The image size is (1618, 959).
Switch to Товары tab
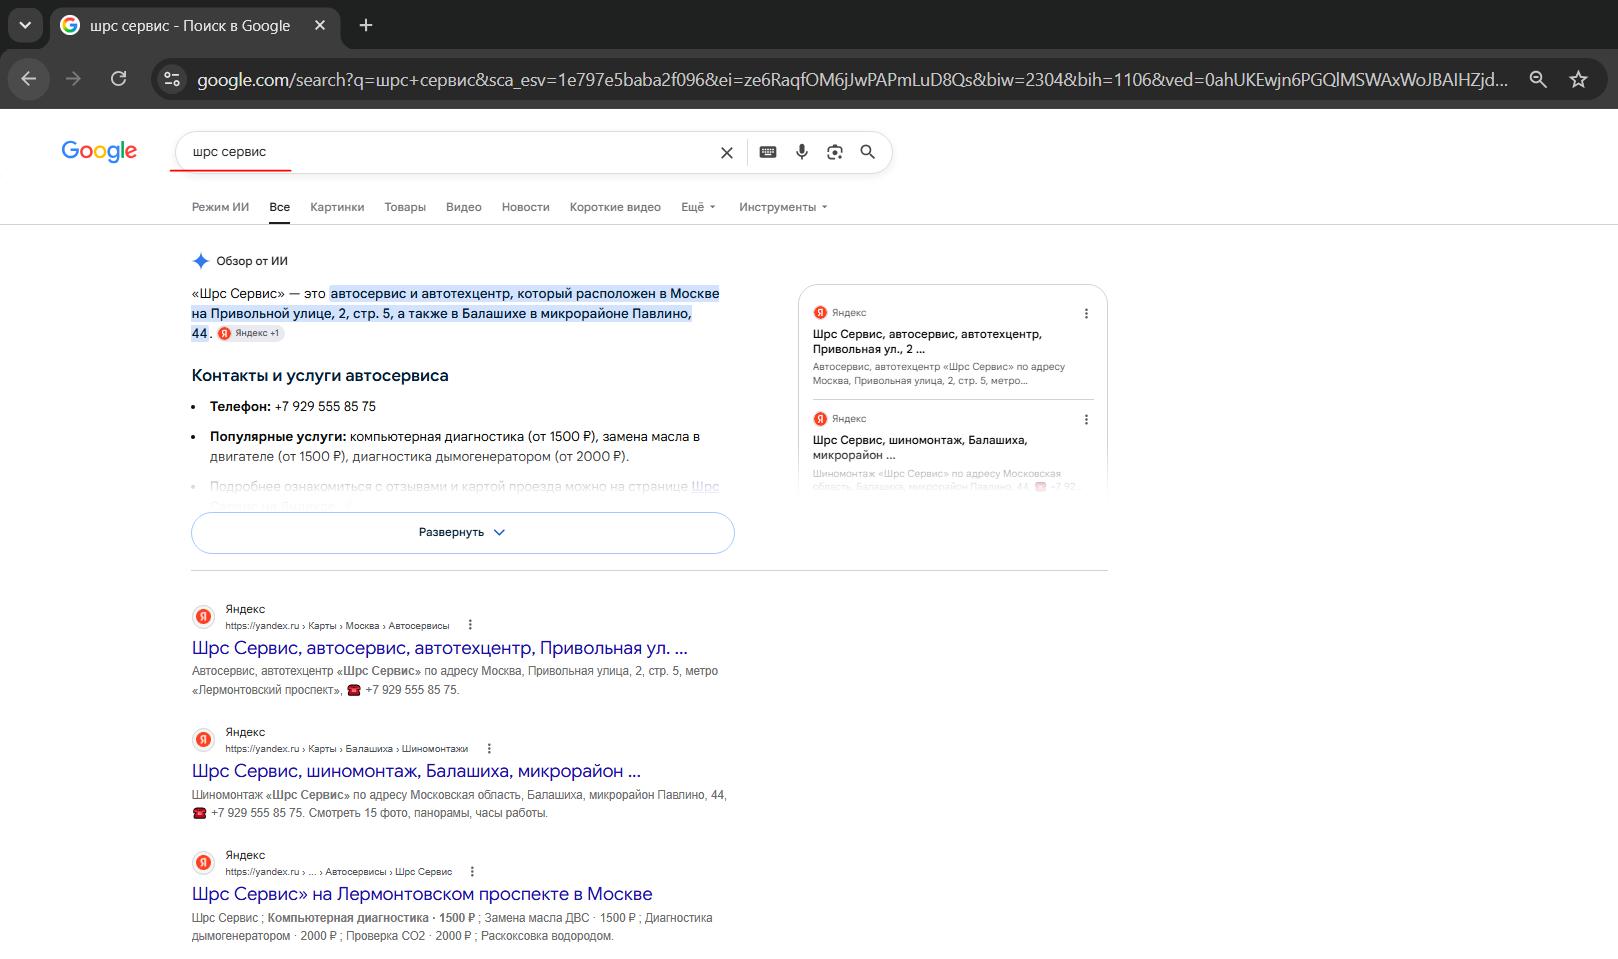point(405,207)
